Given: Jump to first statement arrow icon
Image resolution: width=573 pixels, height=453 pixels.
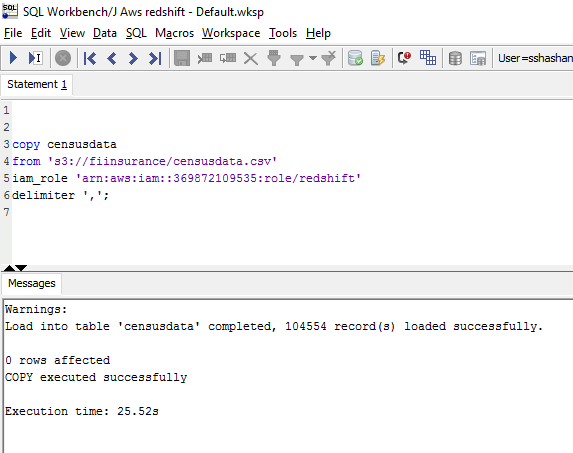Looking at the screenshot, I should tap(90, 58).
